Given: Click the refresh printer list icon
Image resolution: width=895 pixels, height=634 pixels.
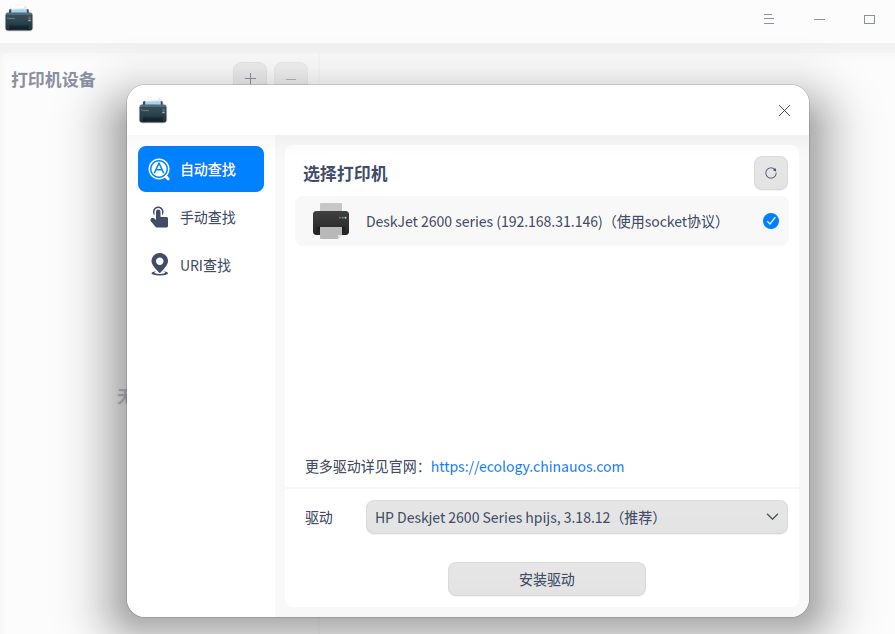Looking at the screenshot, I should tap(770, 173).
